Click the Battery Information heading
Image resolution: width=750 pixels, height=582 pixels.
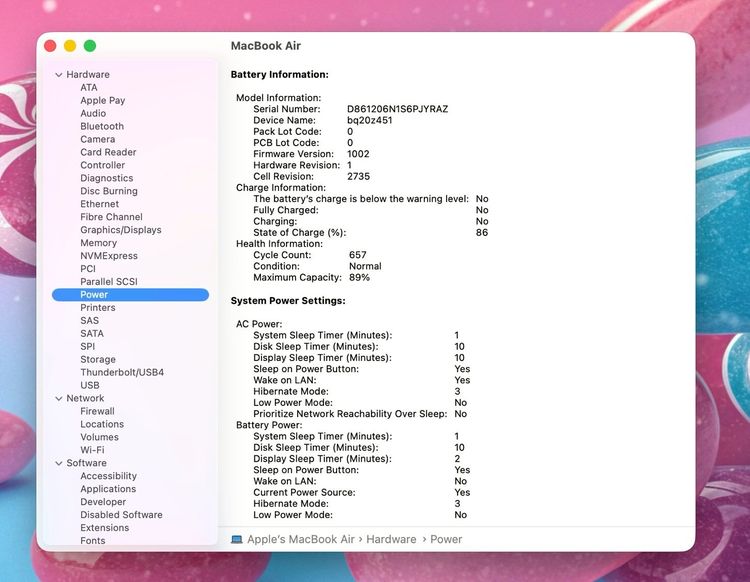tap(280, 75)
